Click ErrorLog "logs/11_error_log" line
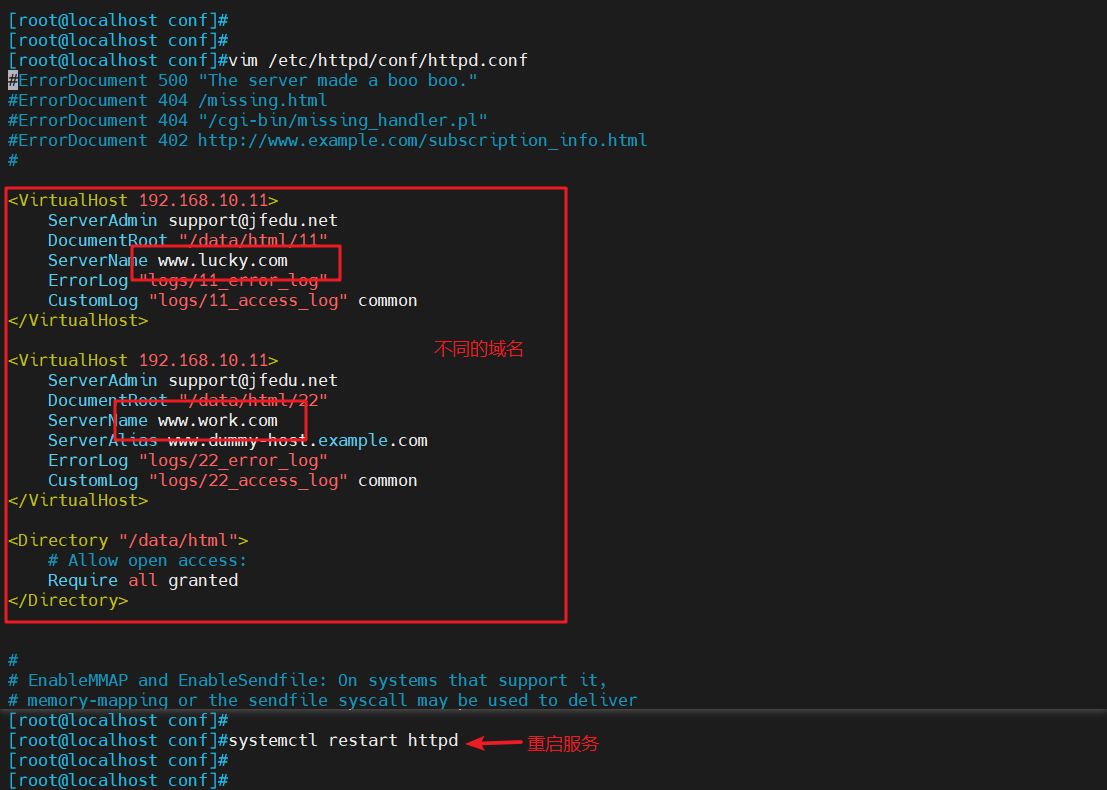Viewport: 1107px width, 790px height. click(188, 280)
